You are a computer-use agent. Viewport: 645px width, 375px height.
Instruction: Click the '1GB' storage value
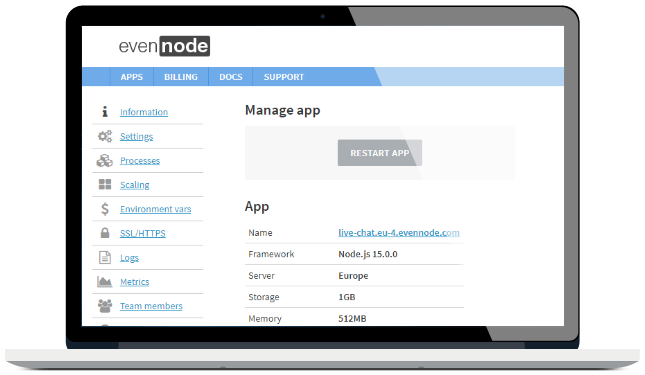[x=347, y=297]
